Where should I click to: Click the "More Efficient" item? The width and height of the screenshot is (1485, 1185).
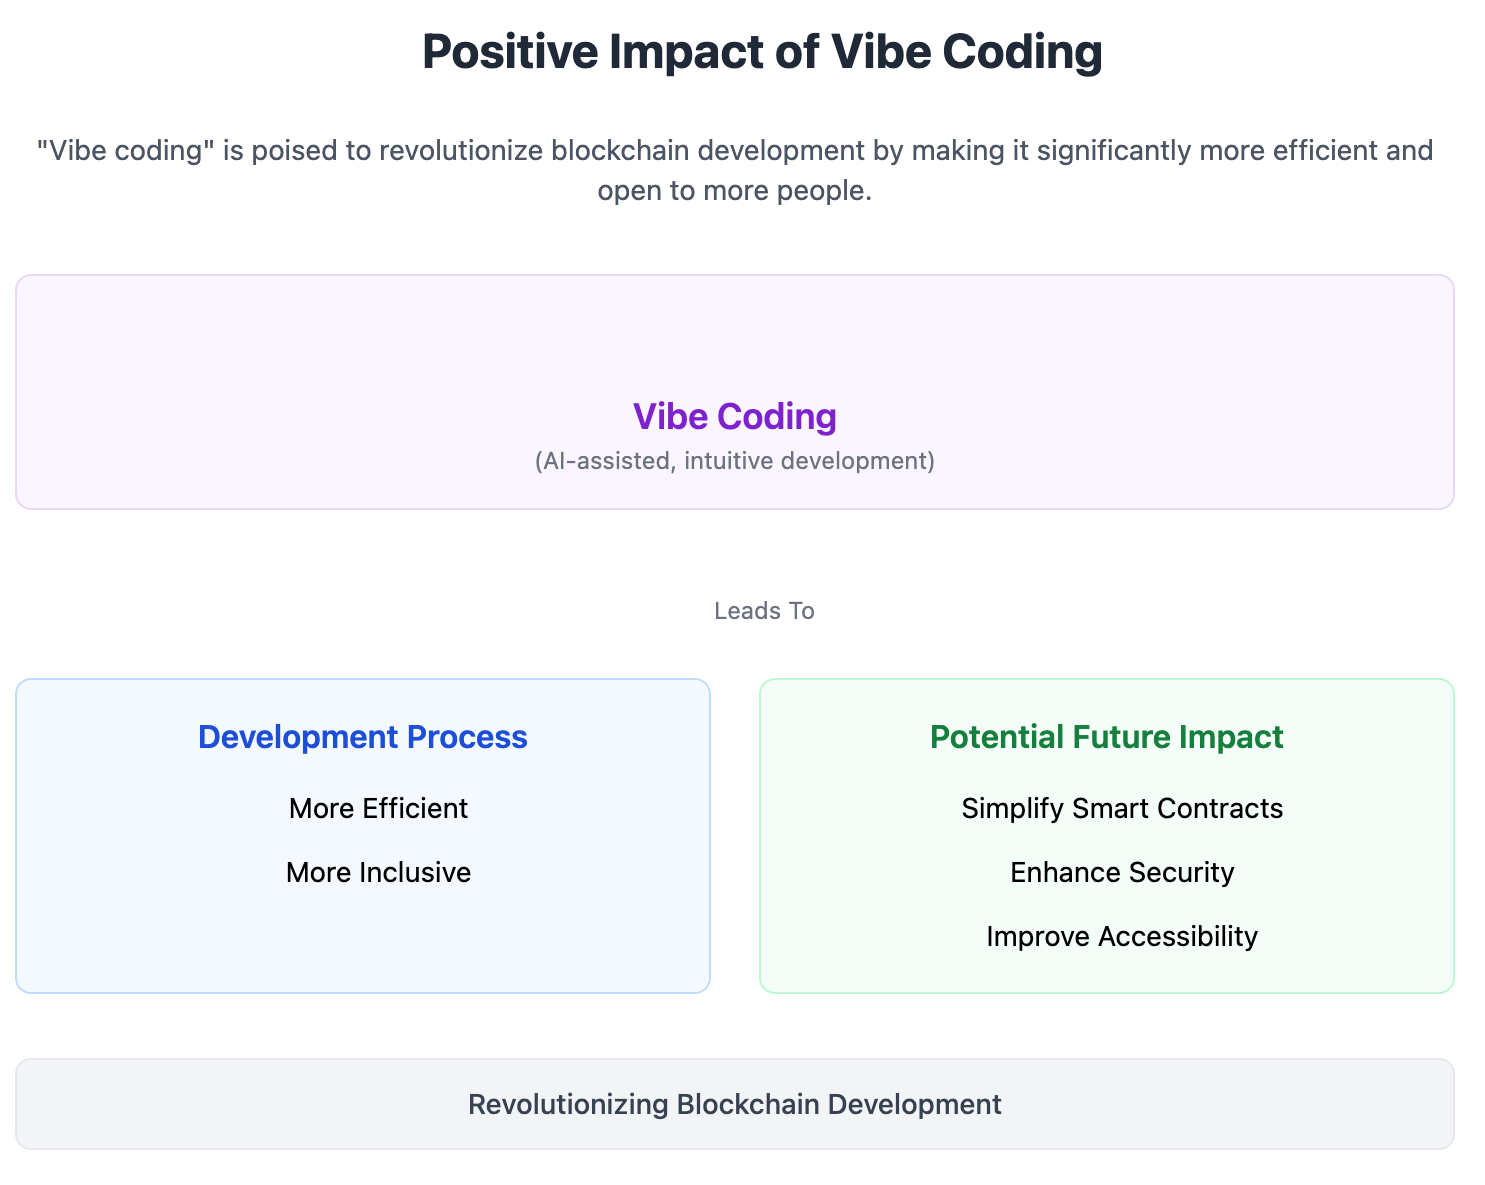point(378,808)
